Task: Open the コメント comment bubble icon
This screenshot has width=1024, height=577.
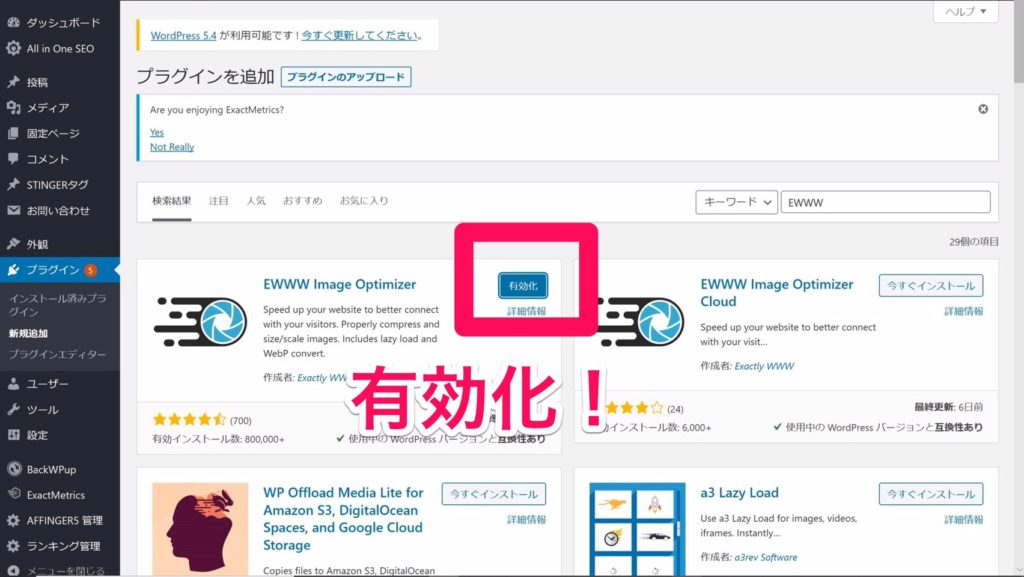Action: 13,159
